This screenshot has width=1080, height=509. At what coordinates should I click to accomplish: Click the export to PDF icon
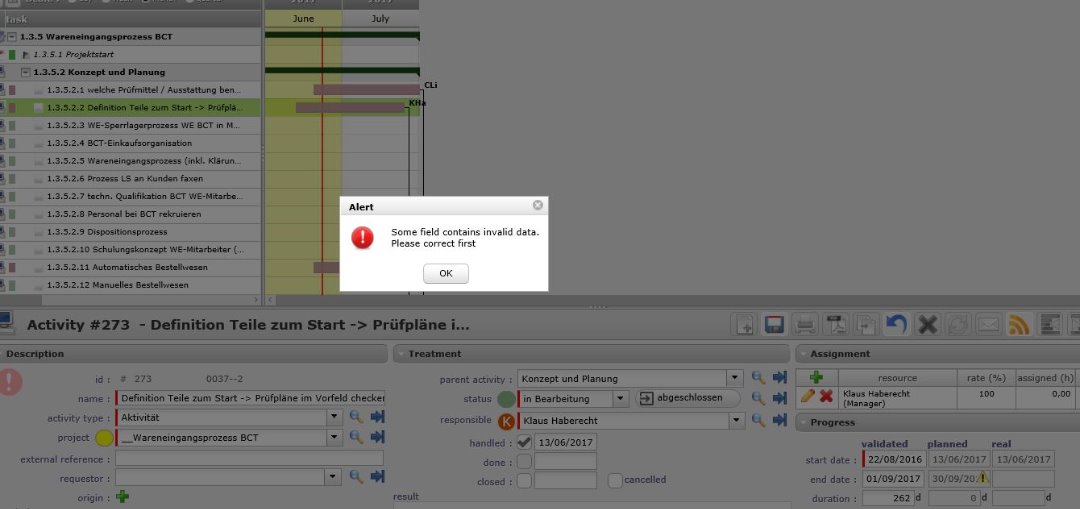point(835,324)
